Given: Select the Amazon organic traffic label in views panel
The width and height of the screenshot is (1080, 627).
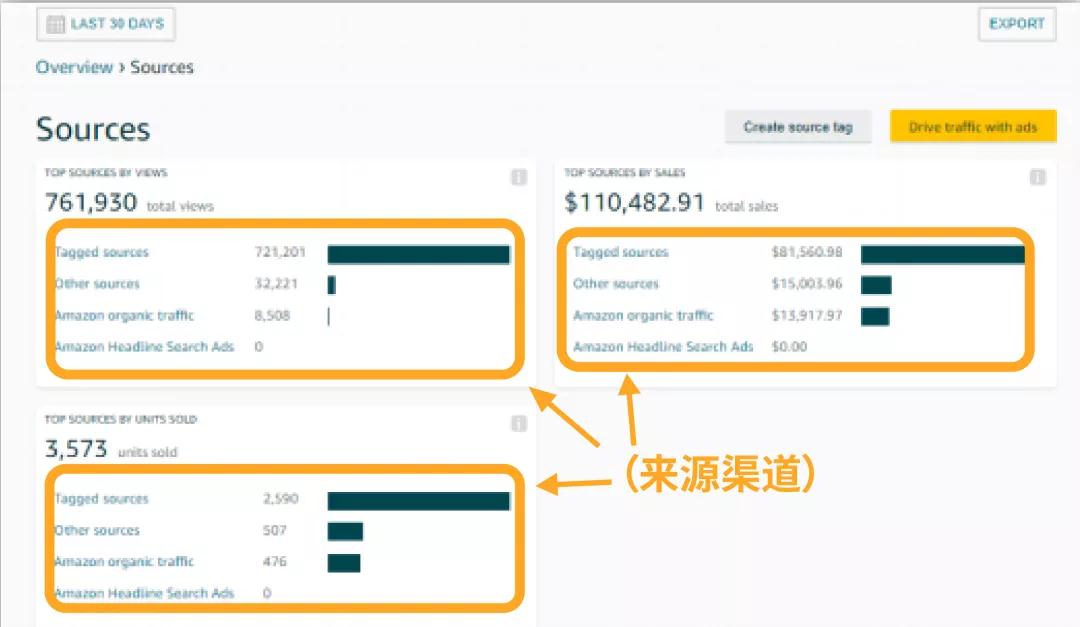Looking at the screenshot, I should pyautogui.click(x=123, y=315).
